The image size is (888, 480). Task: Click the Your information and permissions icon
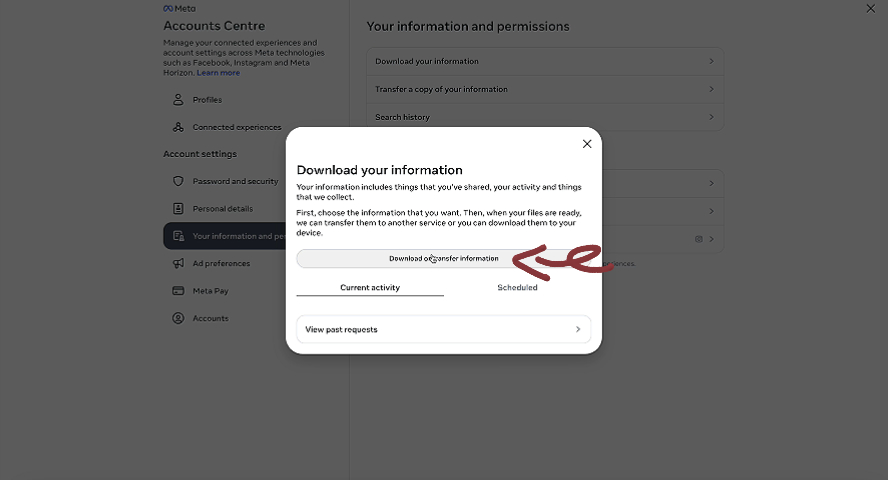178,236
